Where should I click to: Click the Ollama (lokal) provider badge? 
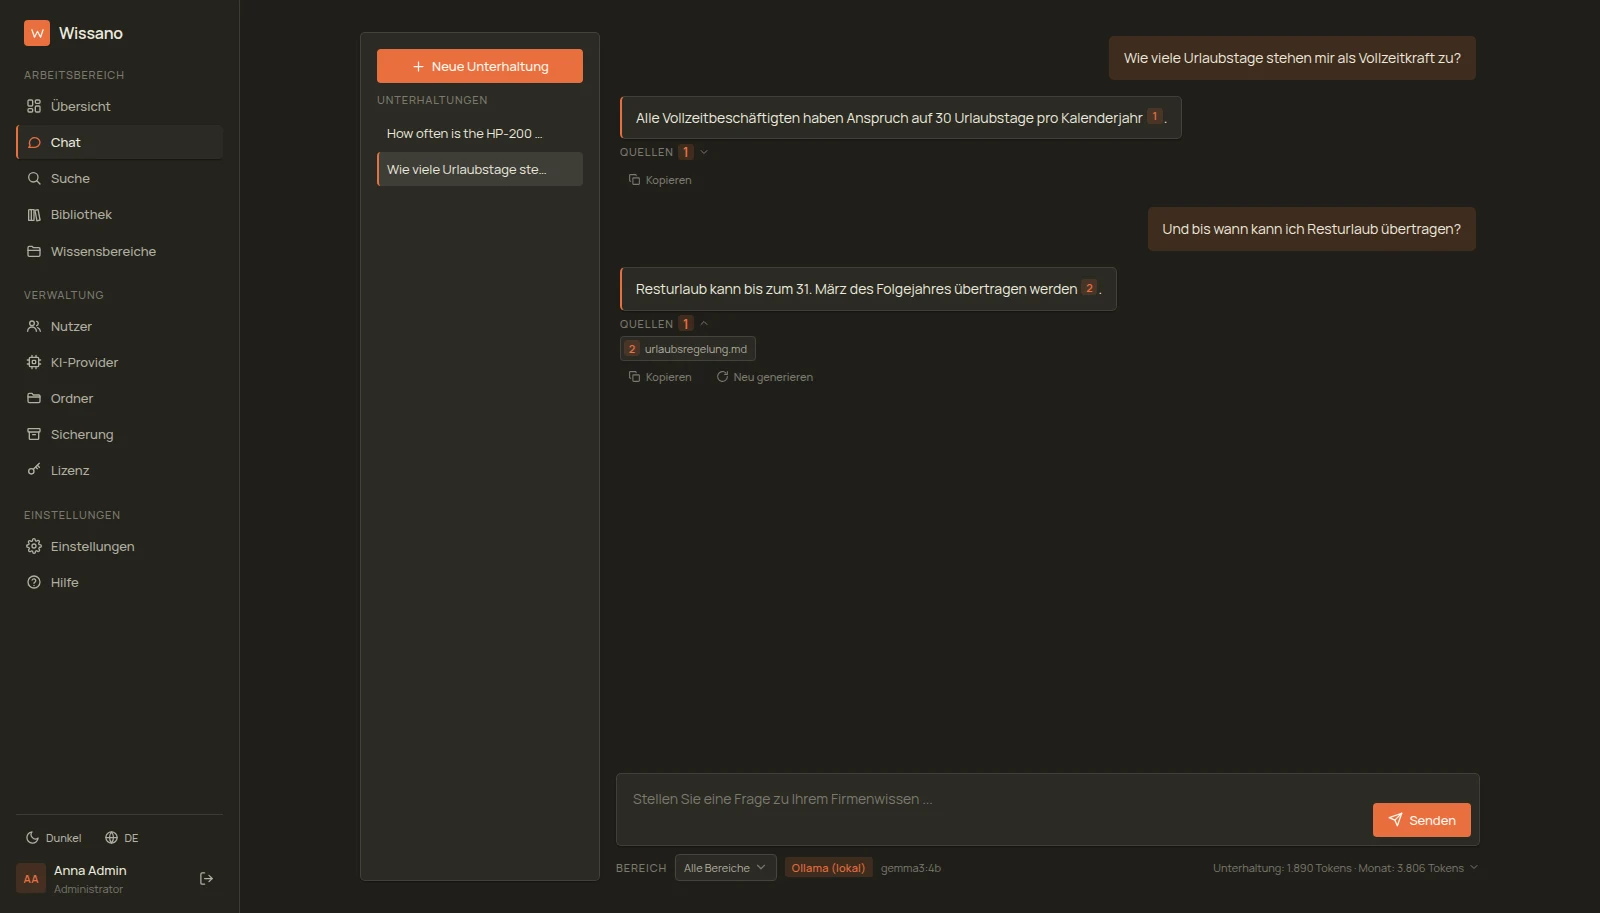point(828,868)
